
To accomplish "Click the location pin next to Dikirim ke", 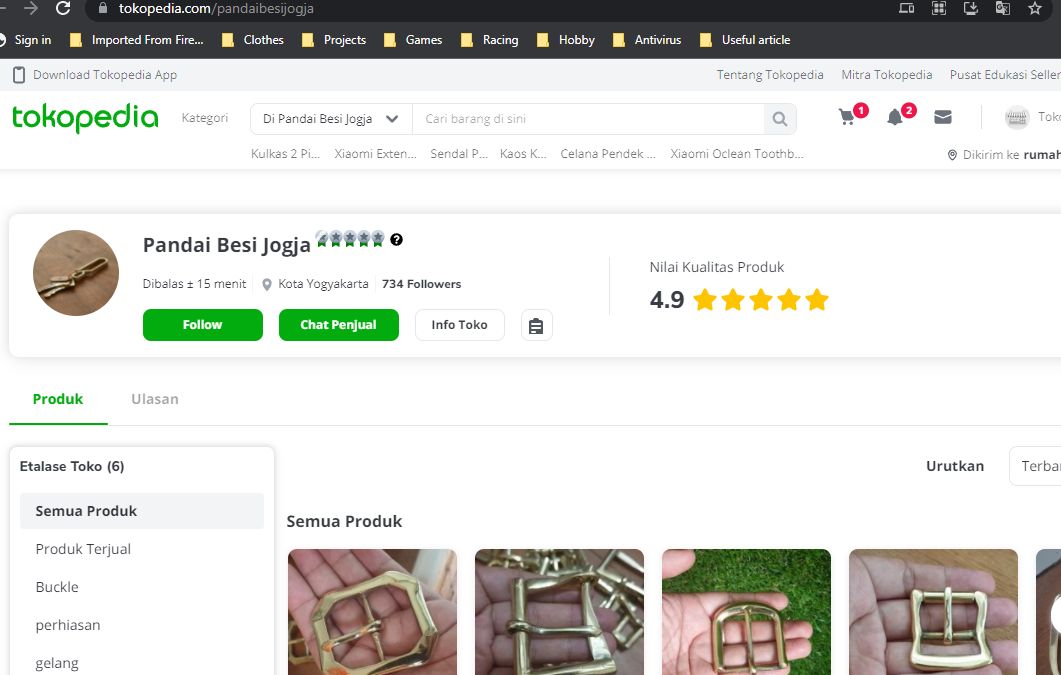I will click(x=951, y=155).
